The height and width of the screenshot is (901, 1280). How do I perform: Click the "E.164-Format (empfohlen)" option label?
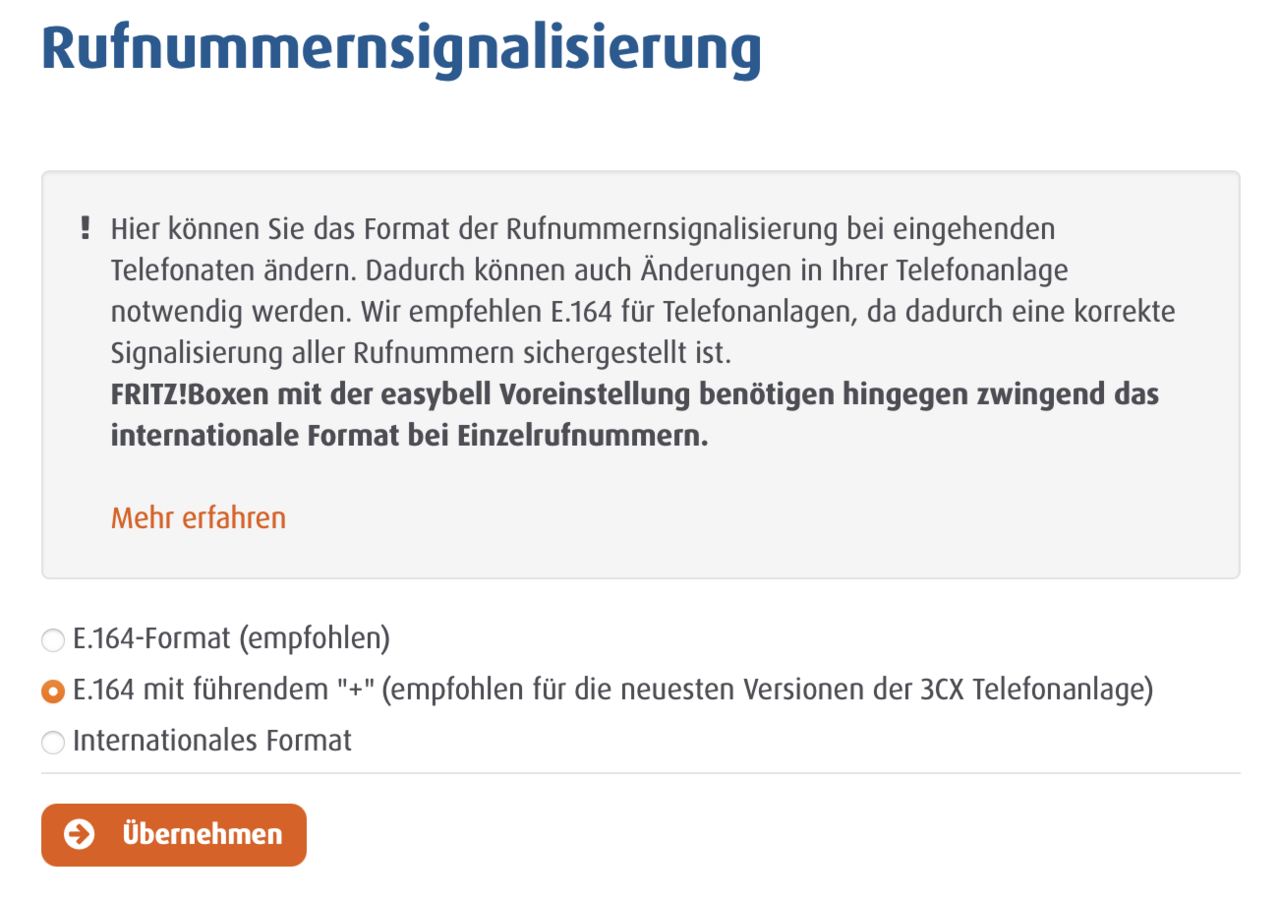(230, 638)
